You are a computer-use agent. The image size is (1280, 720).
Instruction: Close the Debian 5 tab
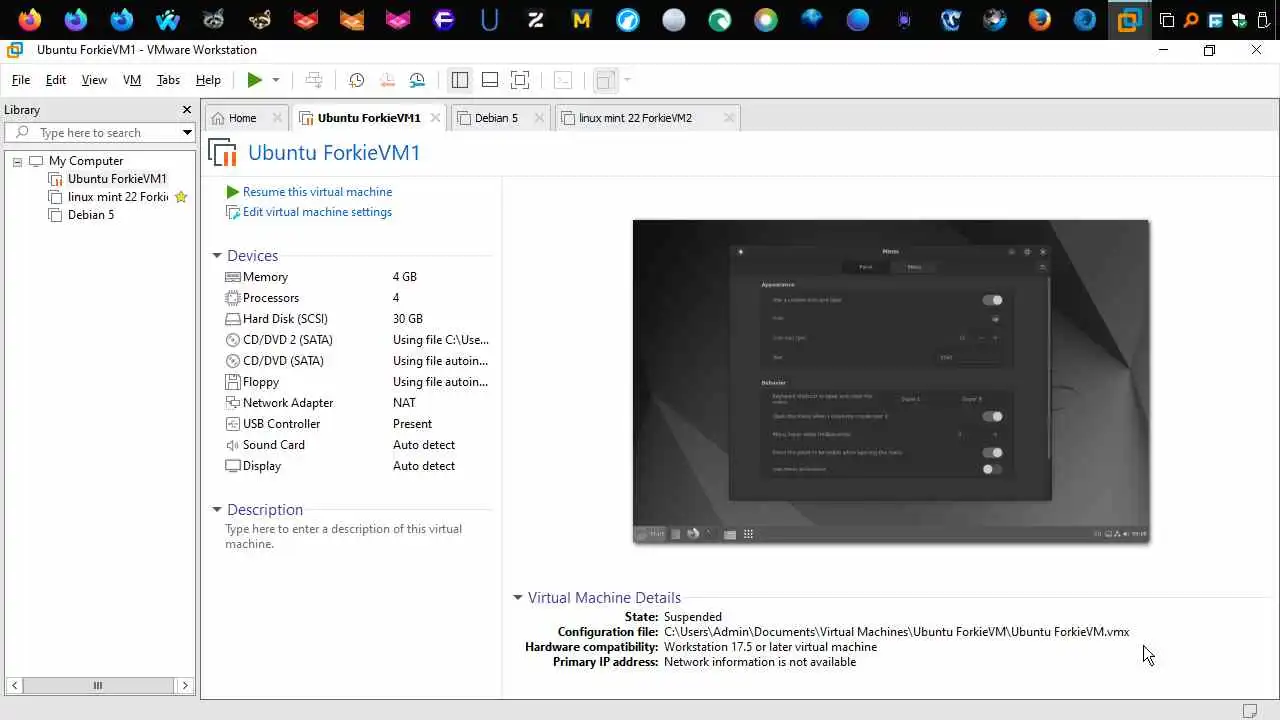point(539,118)
